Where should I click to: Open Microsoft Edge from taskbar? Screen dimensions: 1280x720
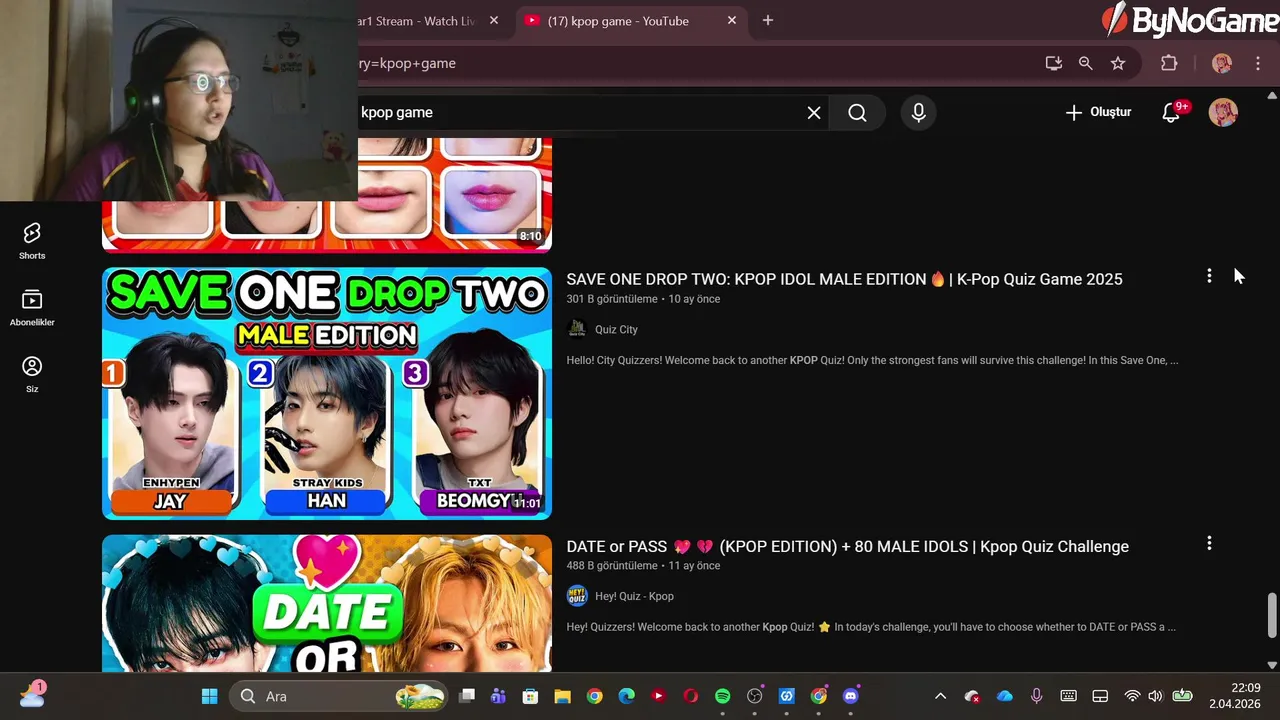pos(626,696)
